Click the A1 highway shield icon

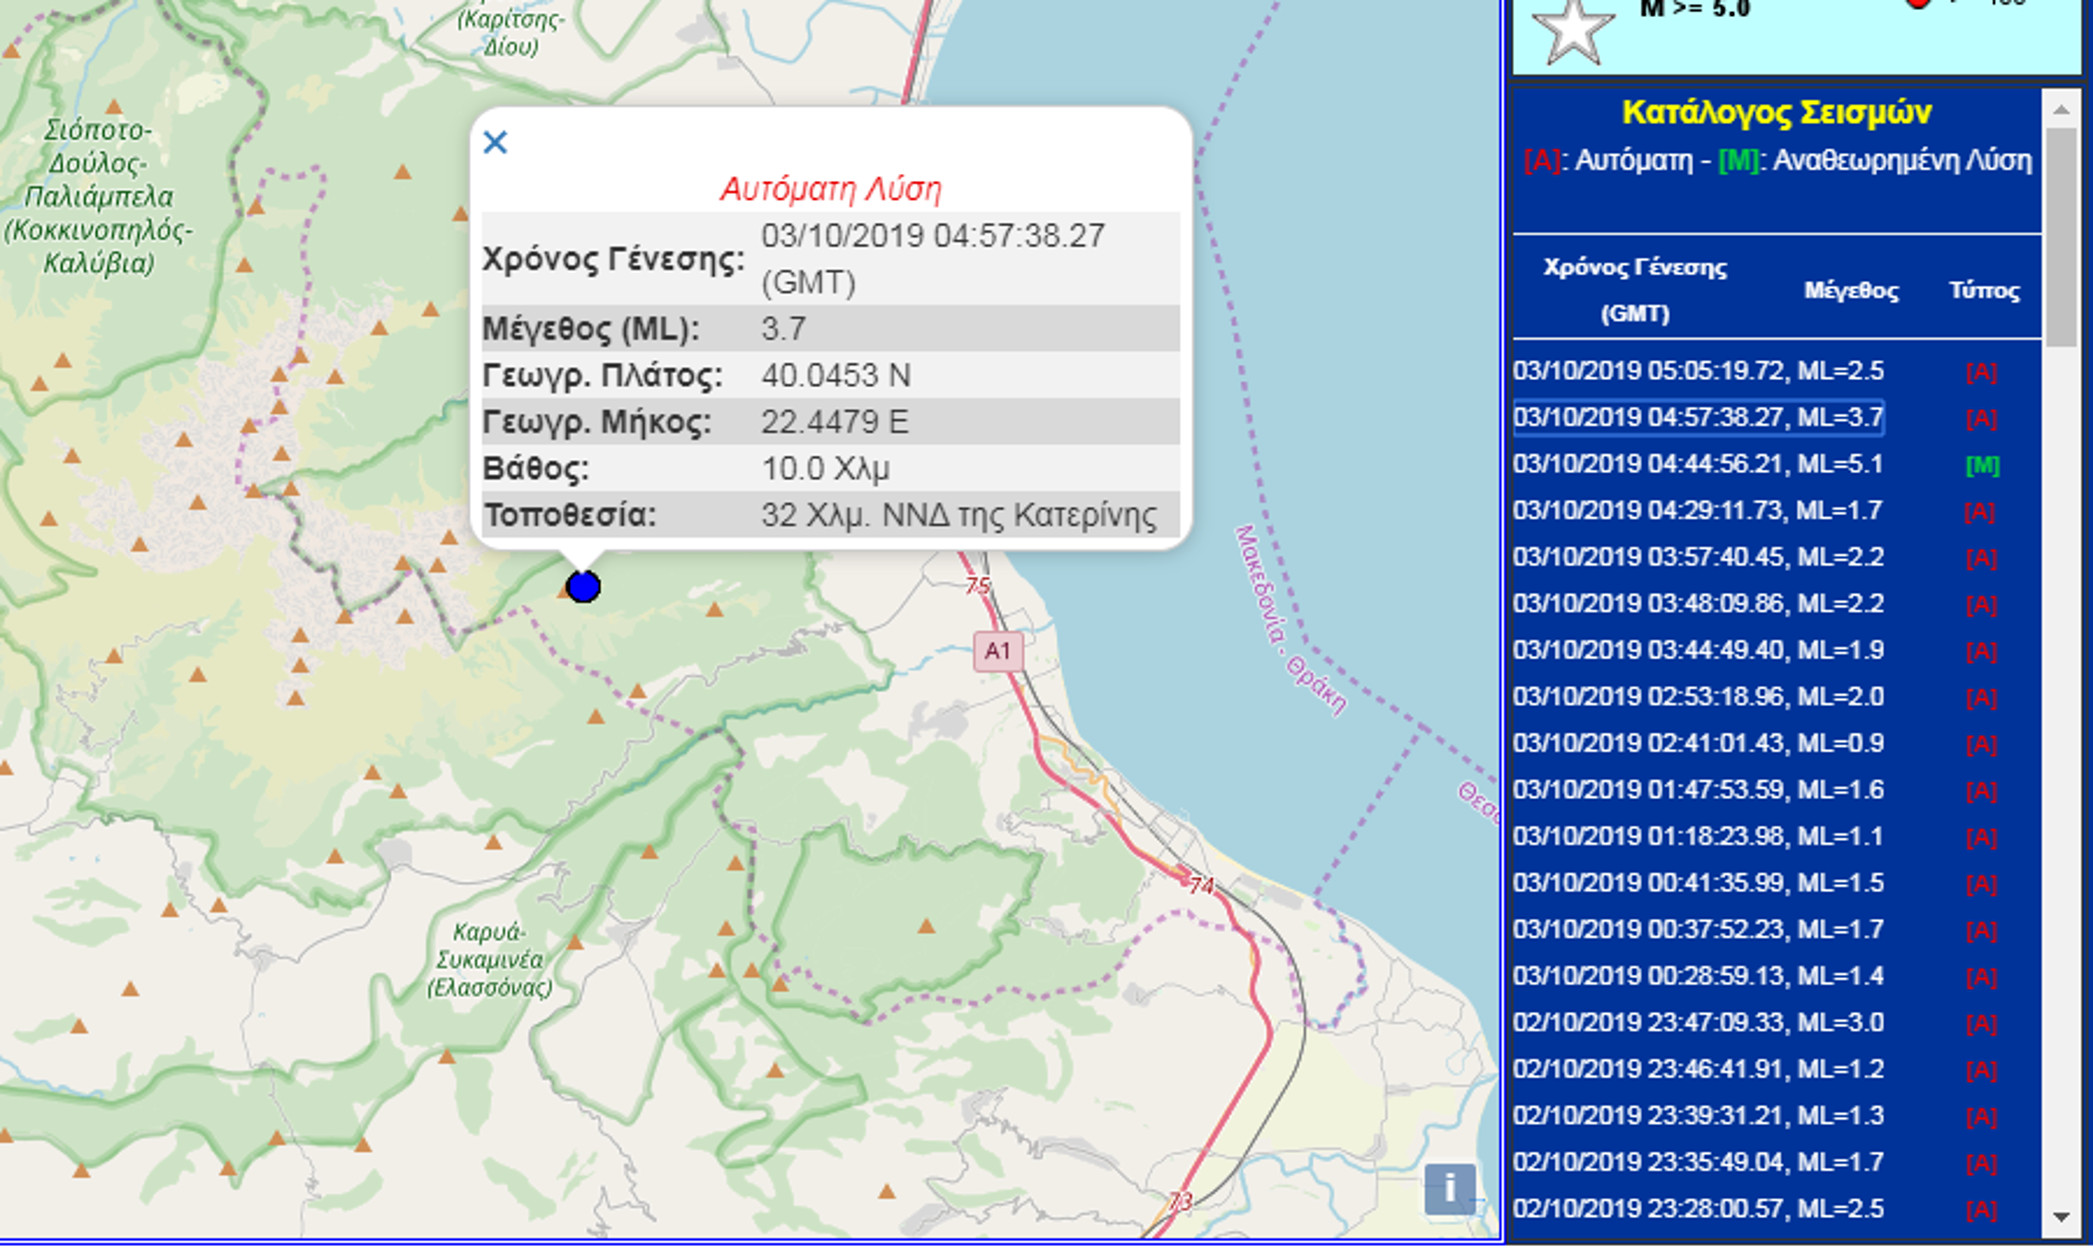tap(998, 652)
